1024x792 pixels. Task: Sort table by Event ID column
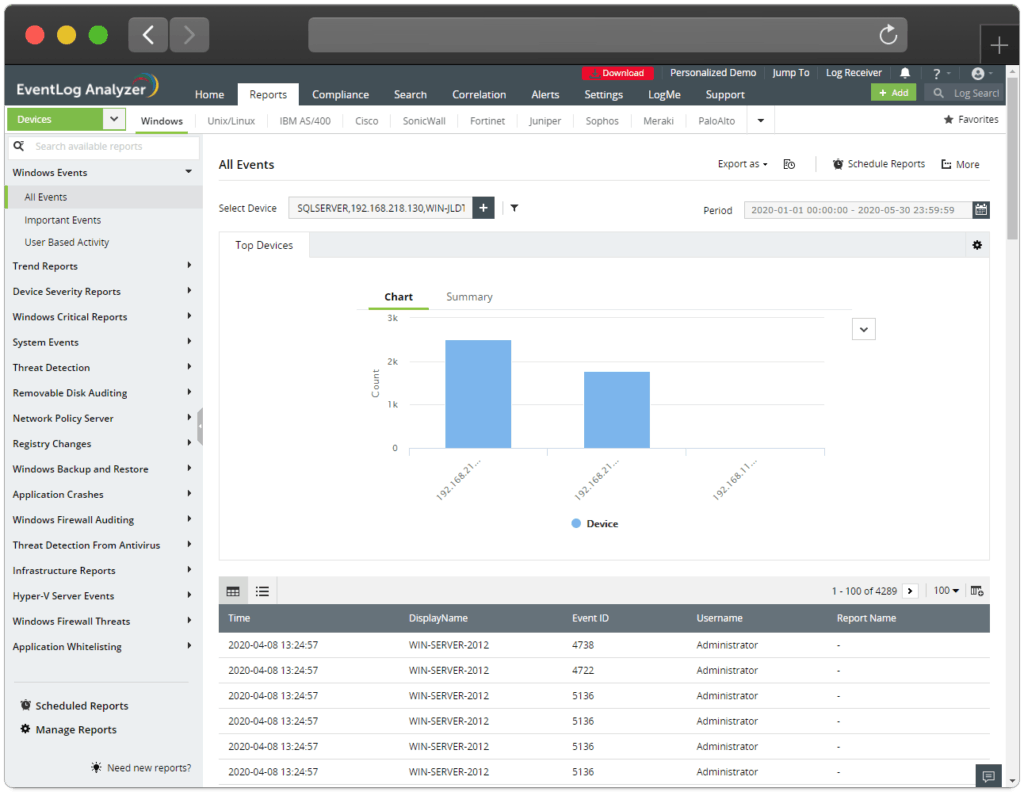(x=590, y=618)
